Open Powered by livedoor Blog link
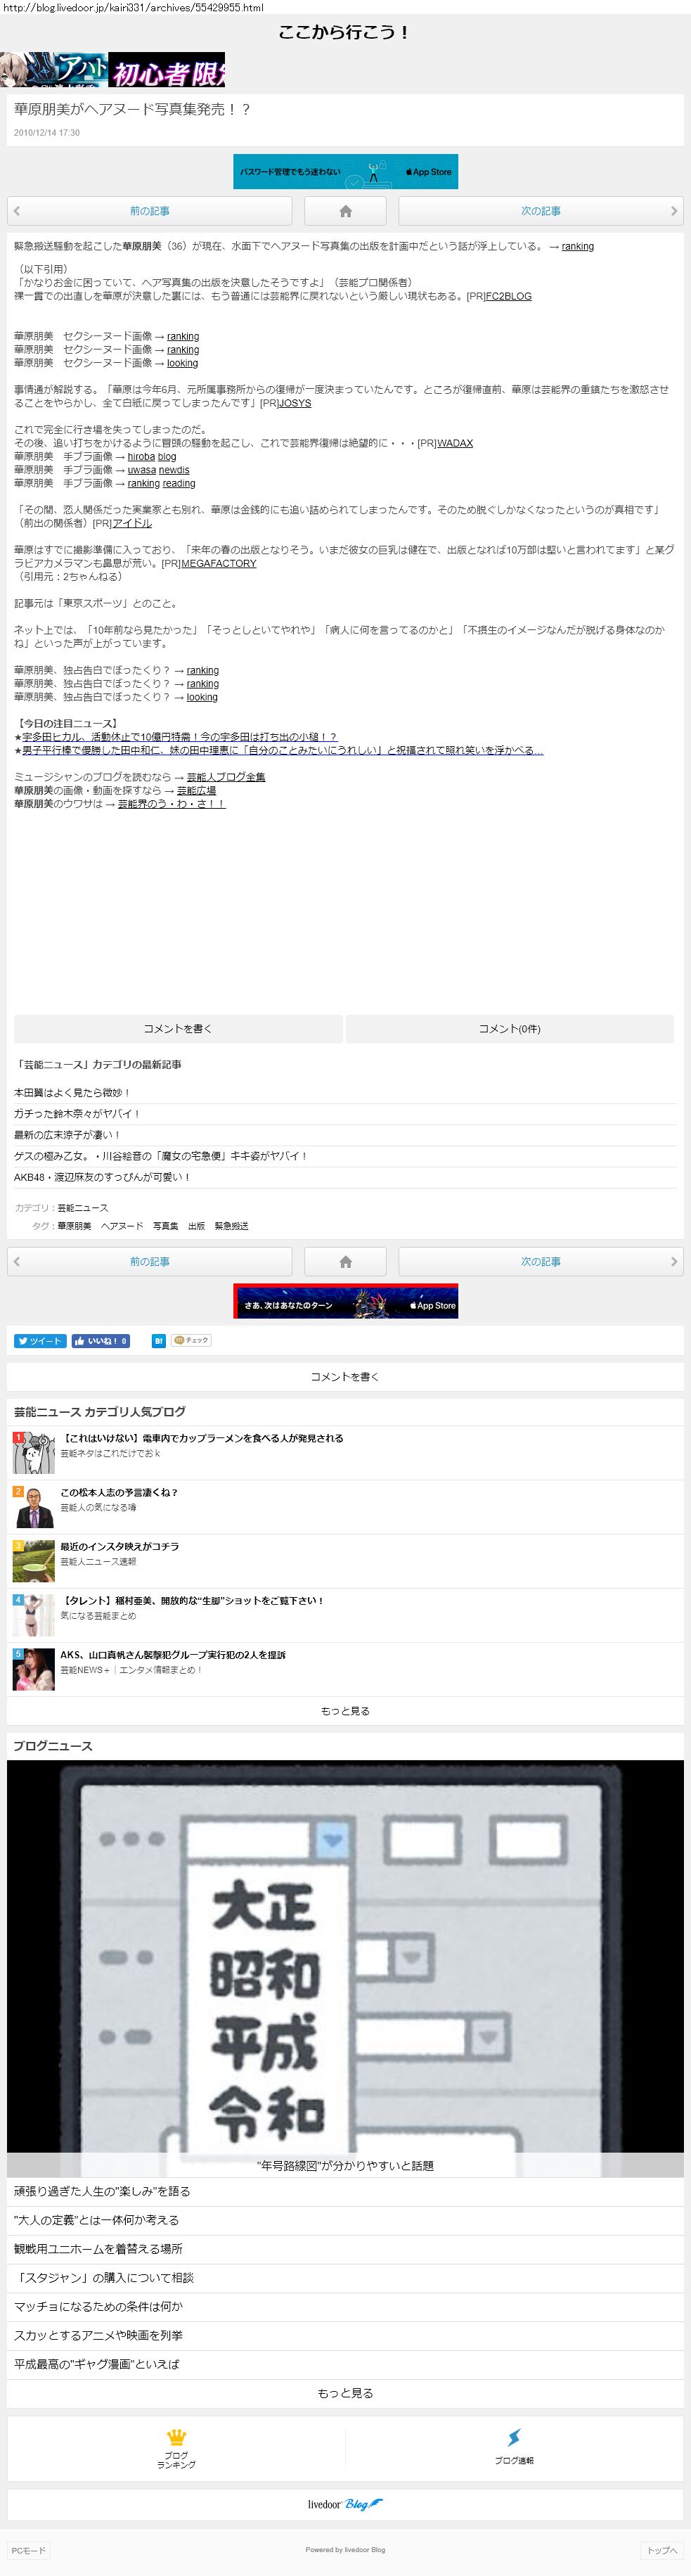691x2576 pixels. click(x=345, y=2549)
